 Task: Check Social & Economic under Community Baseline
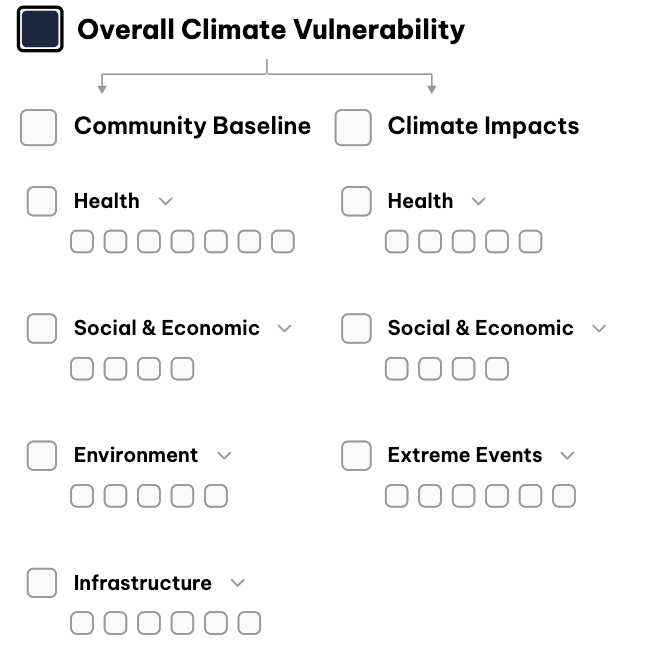coord(42,328)
